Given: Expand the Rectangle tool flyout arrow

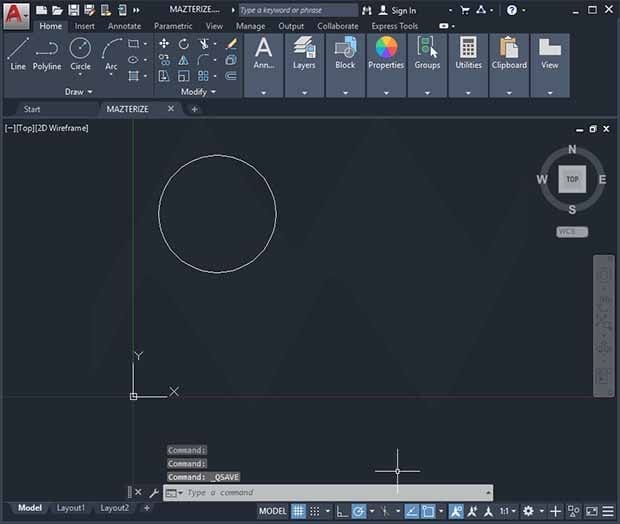Looking at the screenshot, I should click(146, 44).
